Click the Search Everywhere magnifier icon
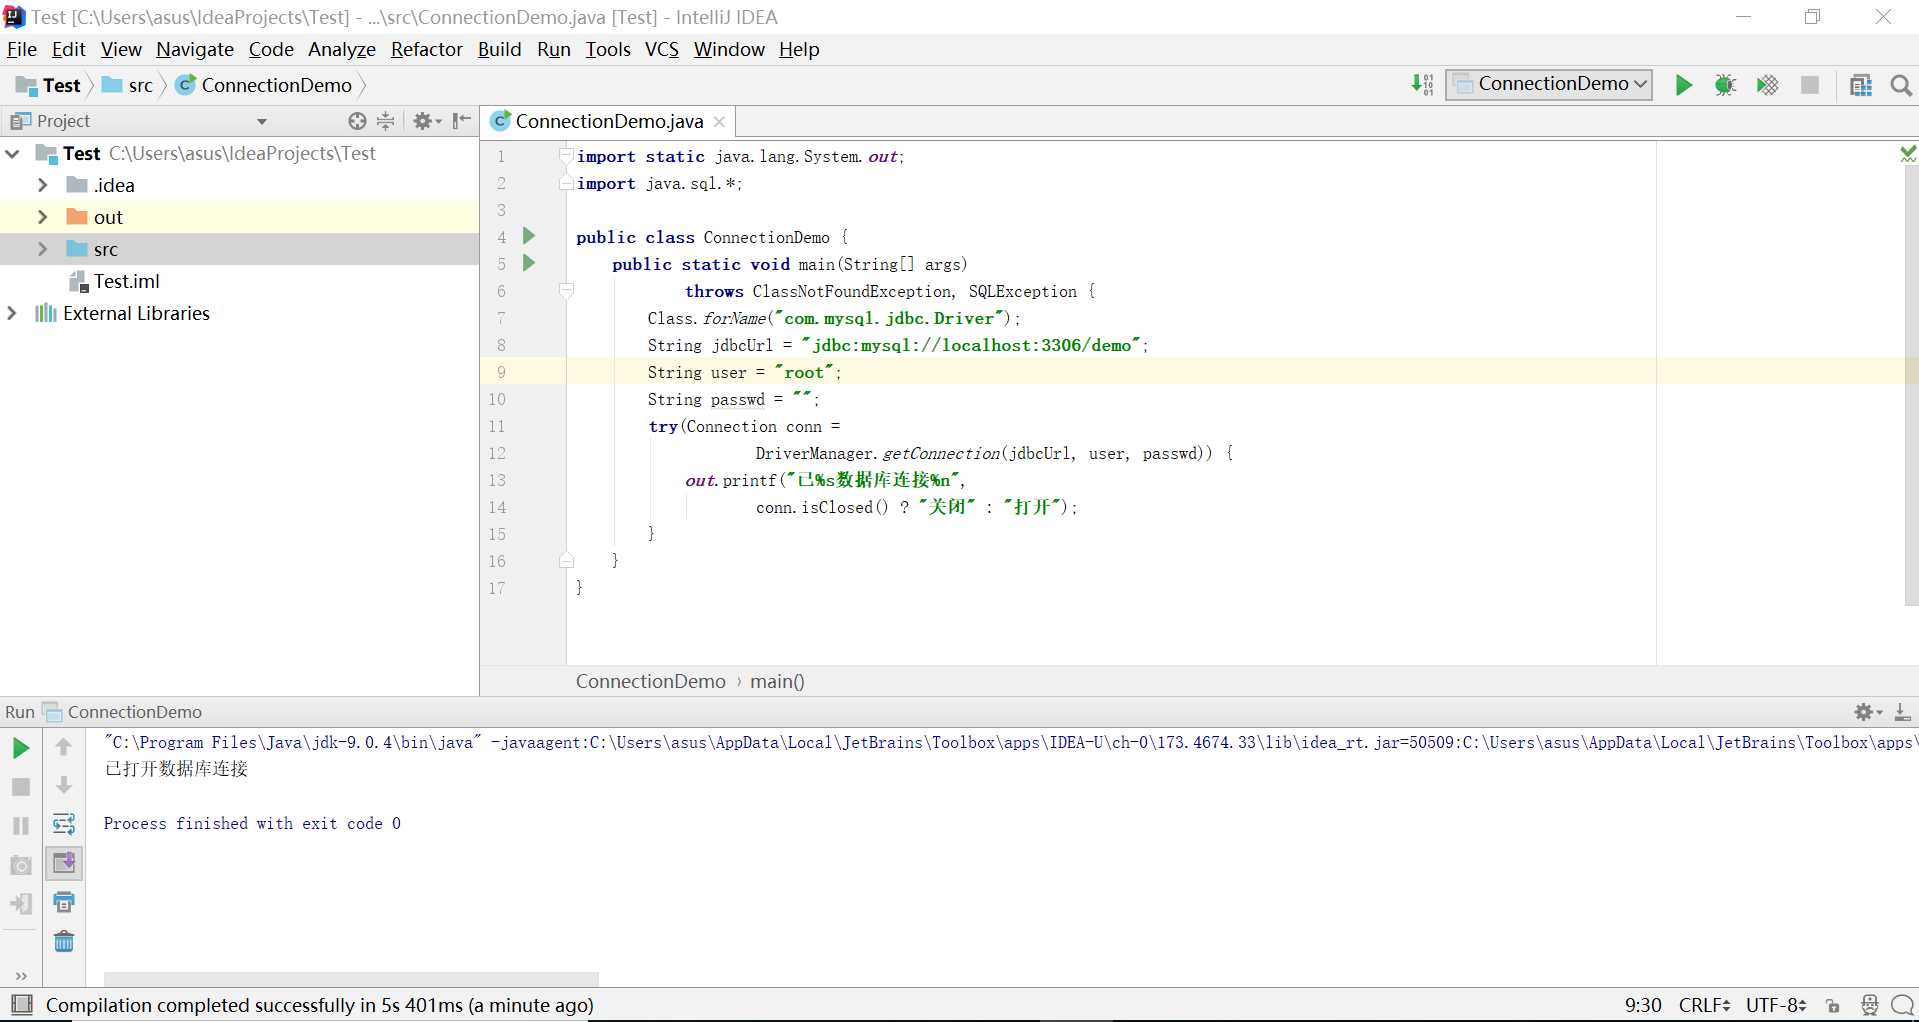The width and height of the screenshot is (1919, 1022). click(1901, 85)
